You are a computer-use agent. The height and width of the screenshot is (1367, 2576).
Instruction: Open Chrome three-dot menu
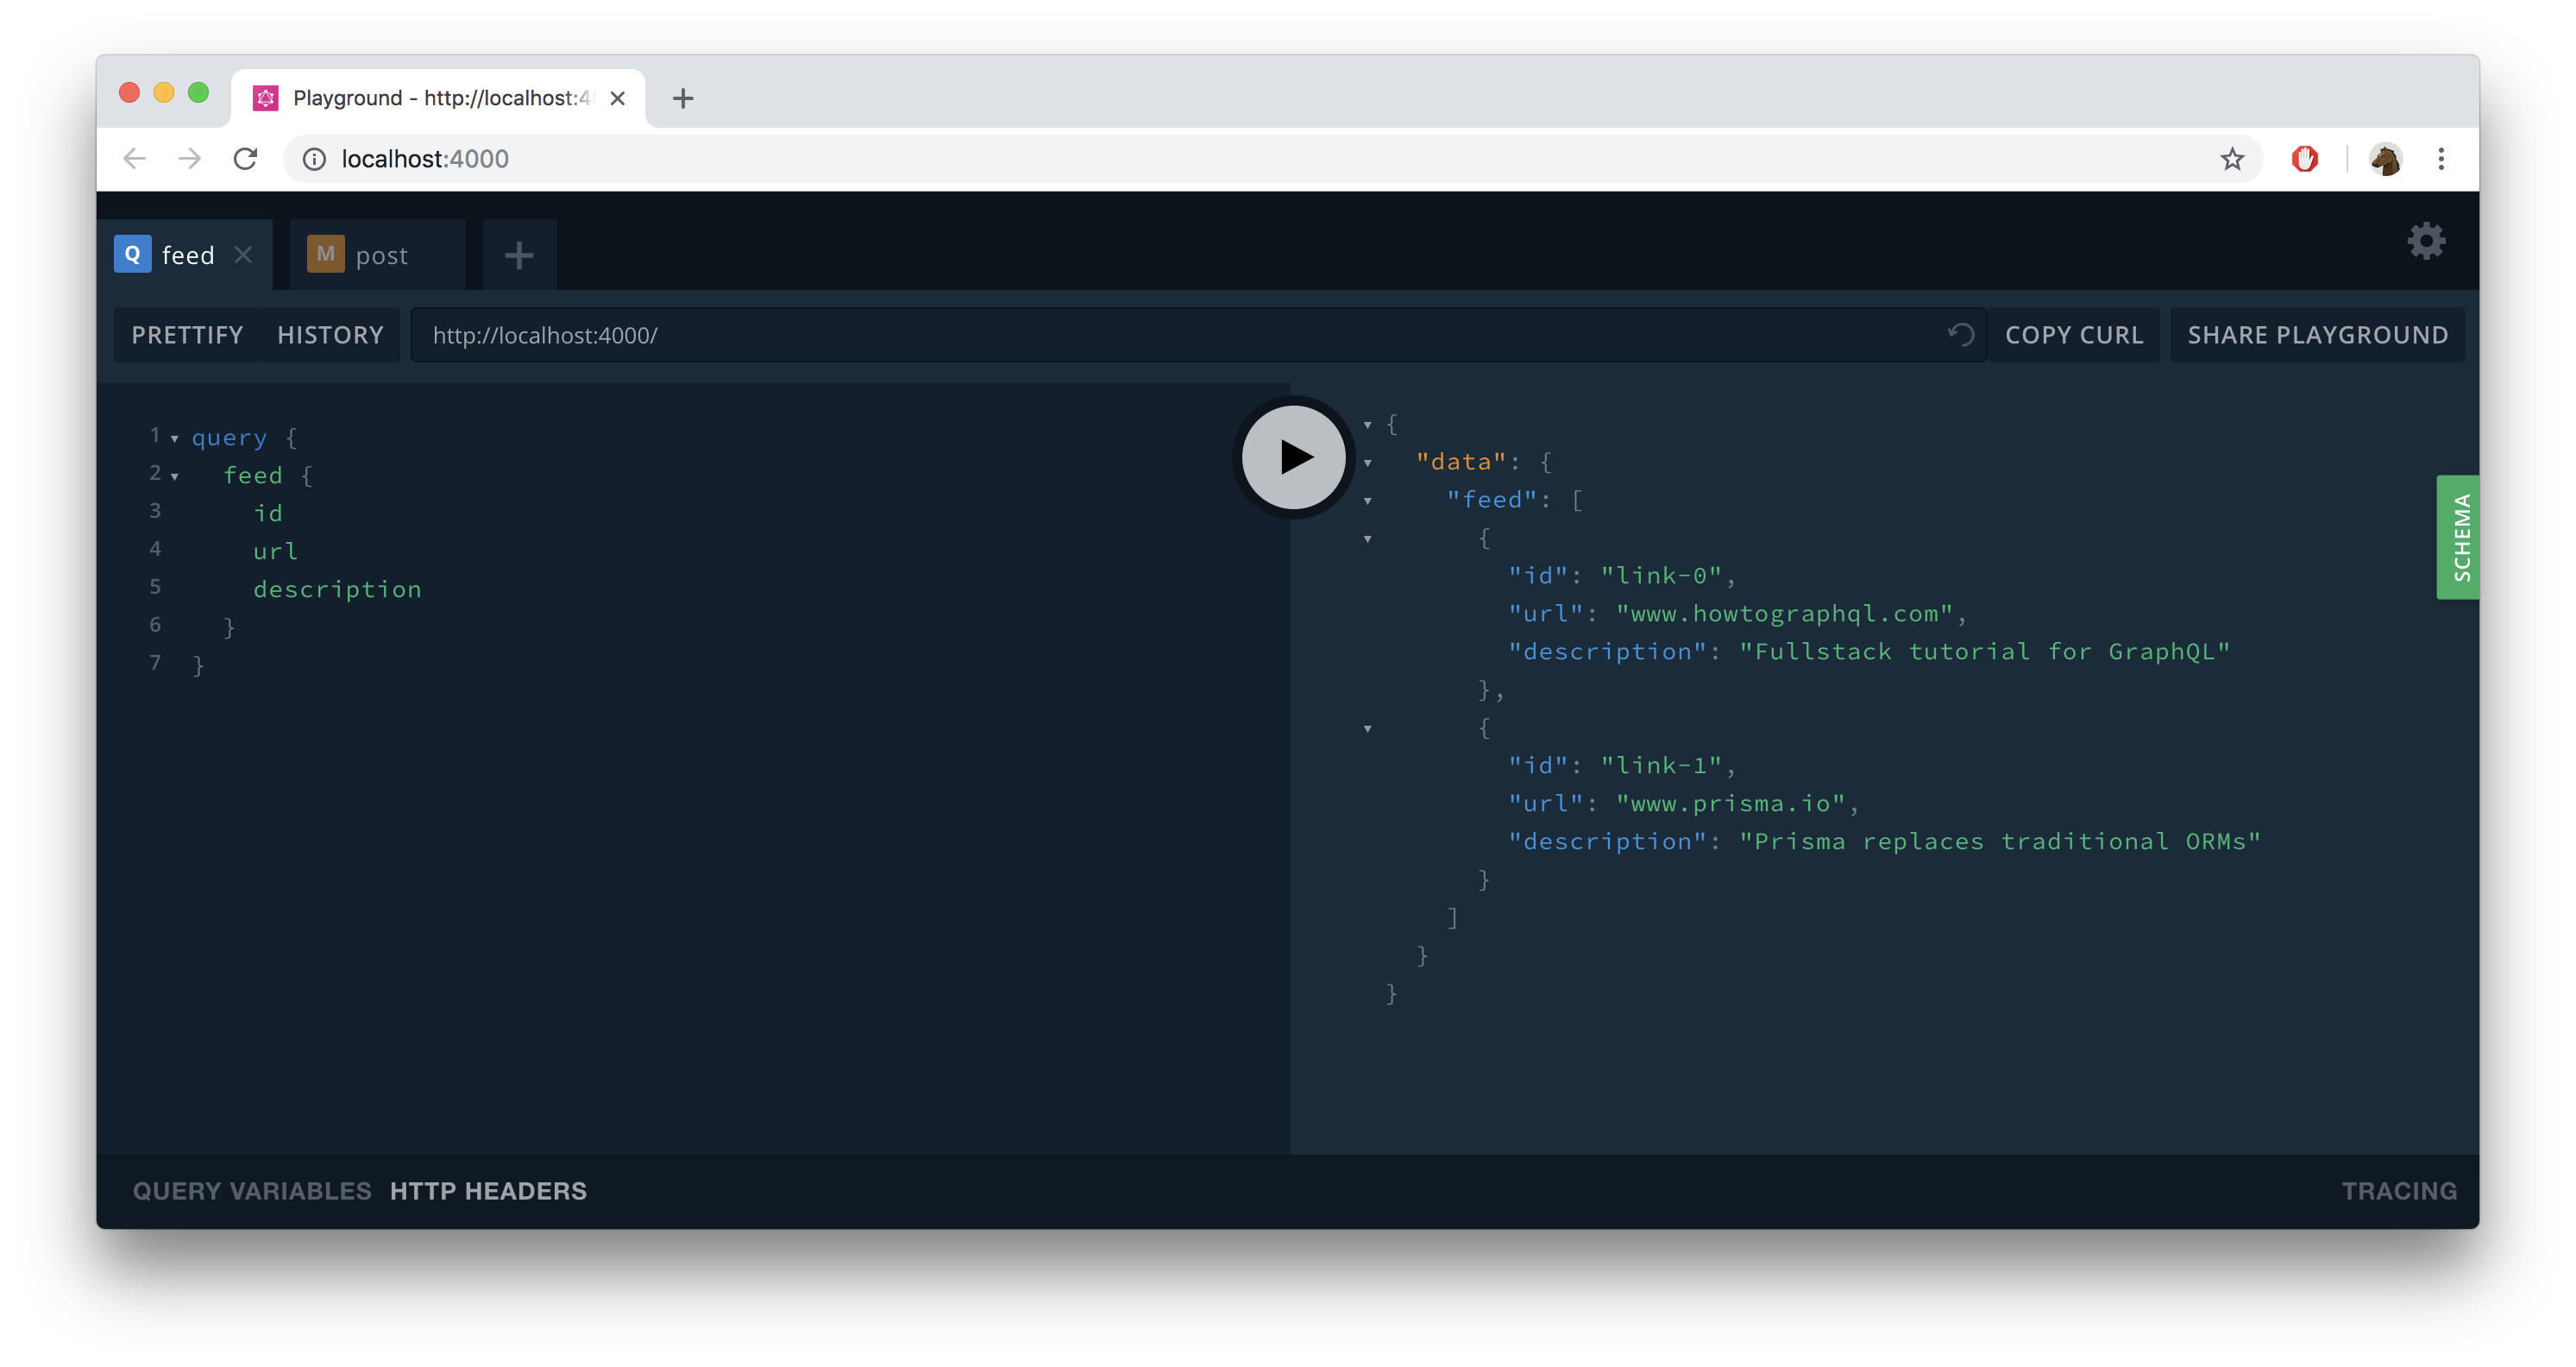tap(2441, 159)
